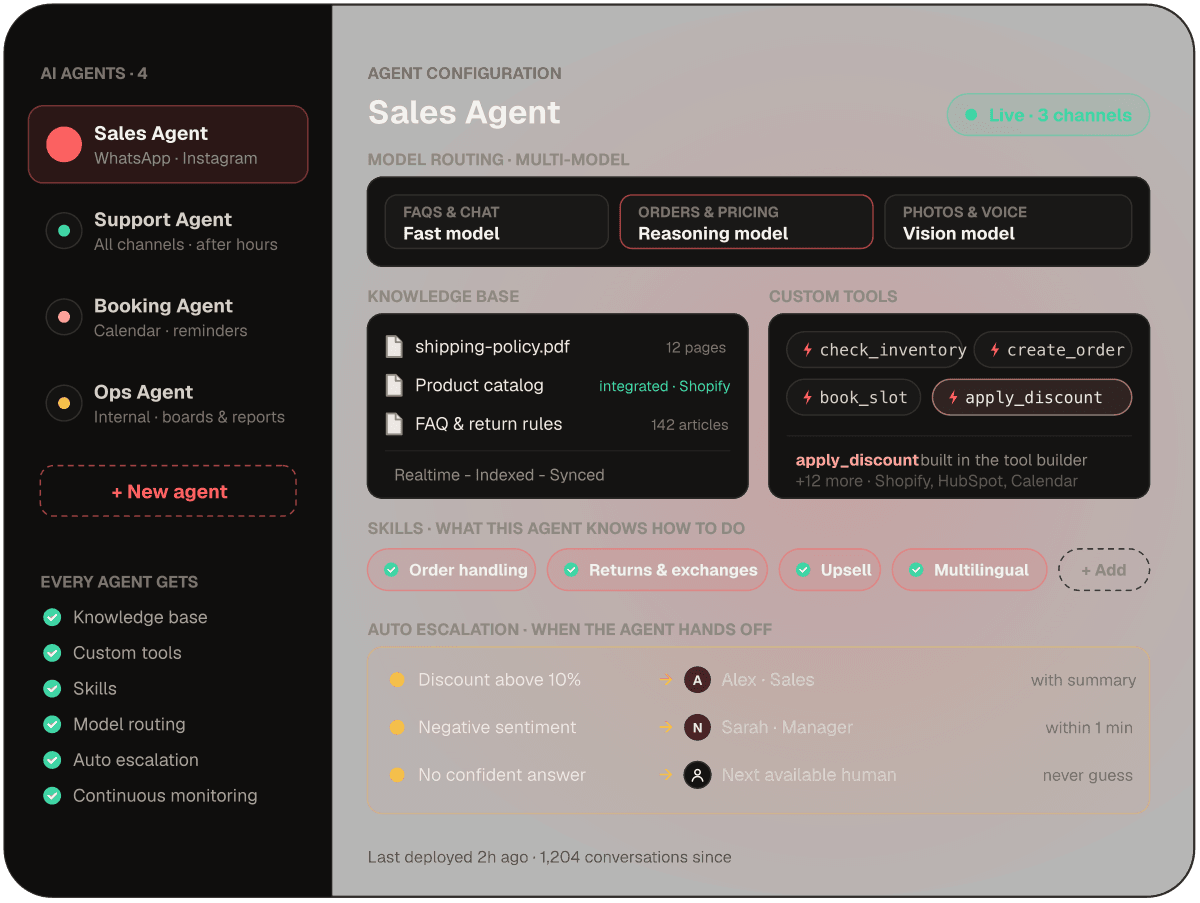Click Realtime - Indexed - Synced status text
The width and height of the screenshot is (1200, 903).
pyautogui.click(x=499, y=475)
